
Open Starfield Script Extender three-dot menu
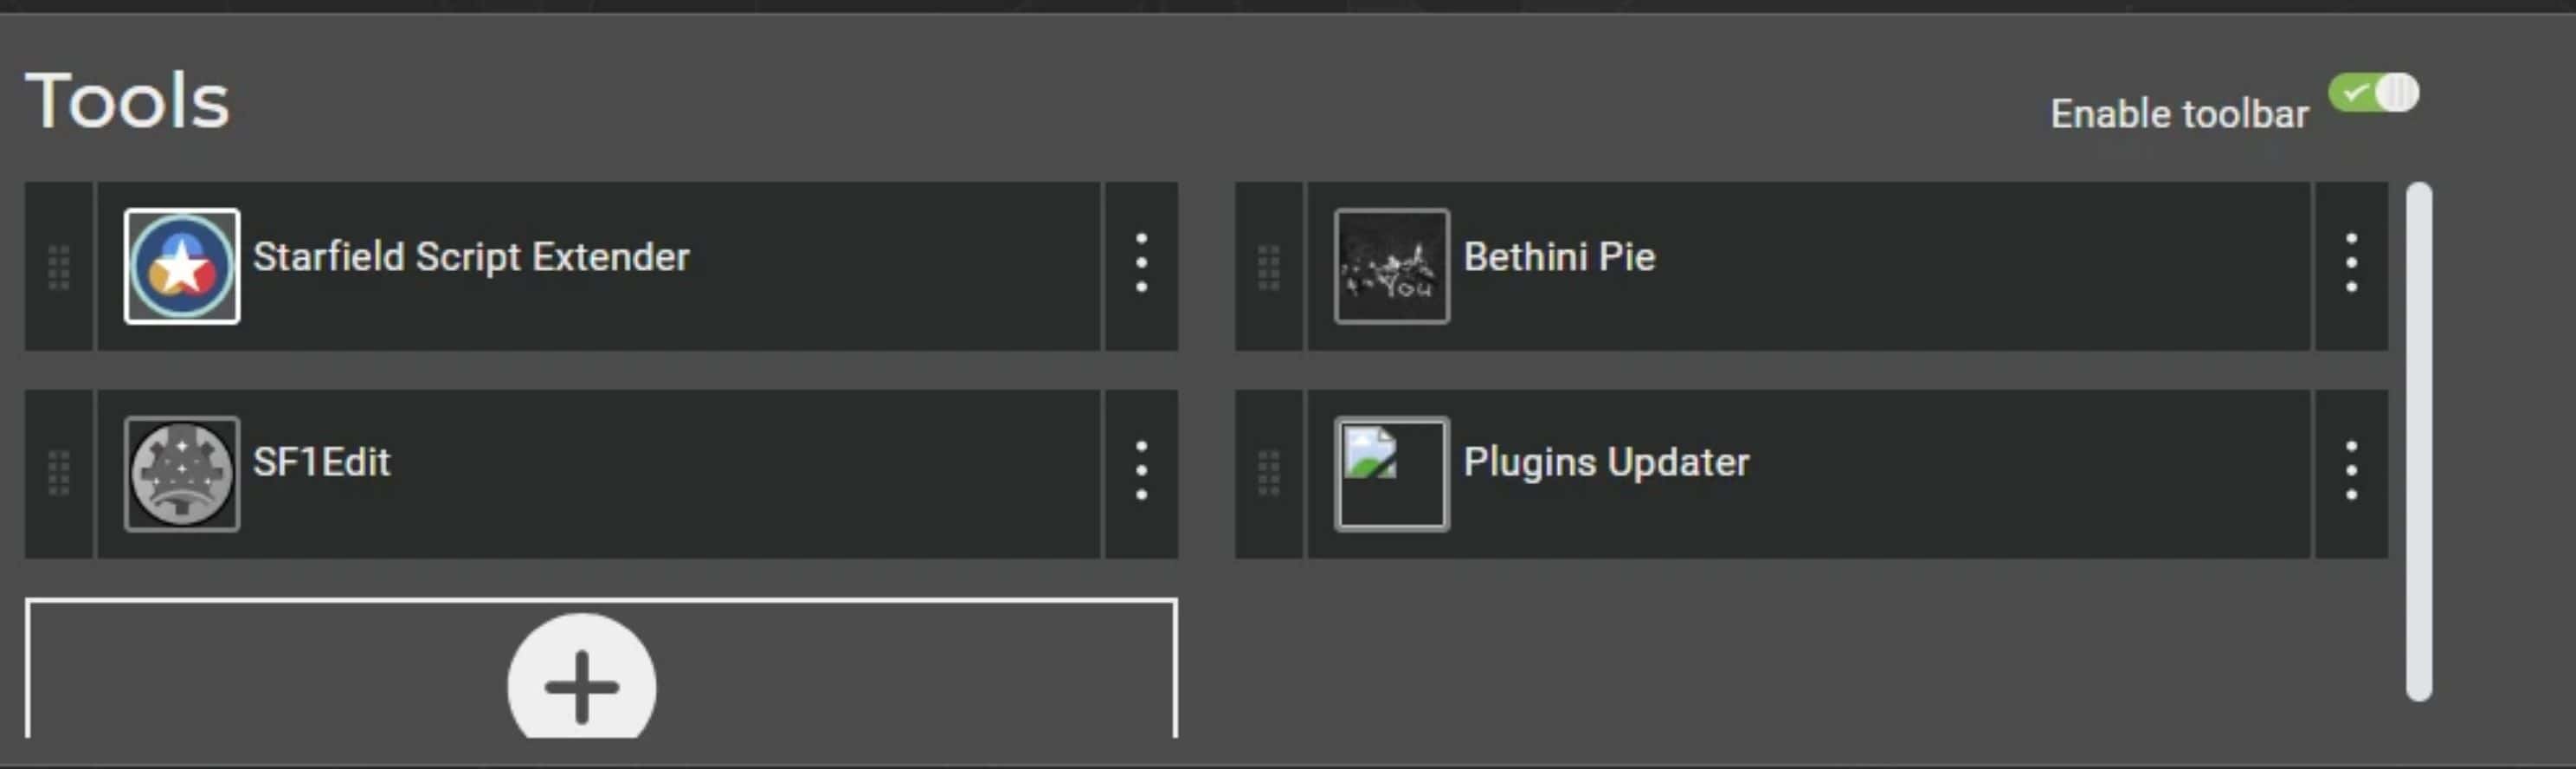(x=1141, y=264)
